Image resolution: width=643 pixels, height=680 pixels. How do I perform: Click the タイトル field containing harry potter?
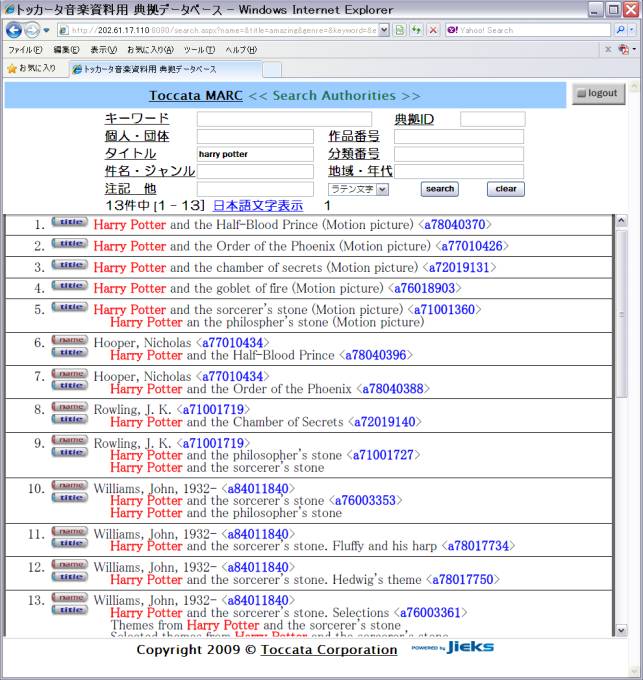click(x=255, y=154)
